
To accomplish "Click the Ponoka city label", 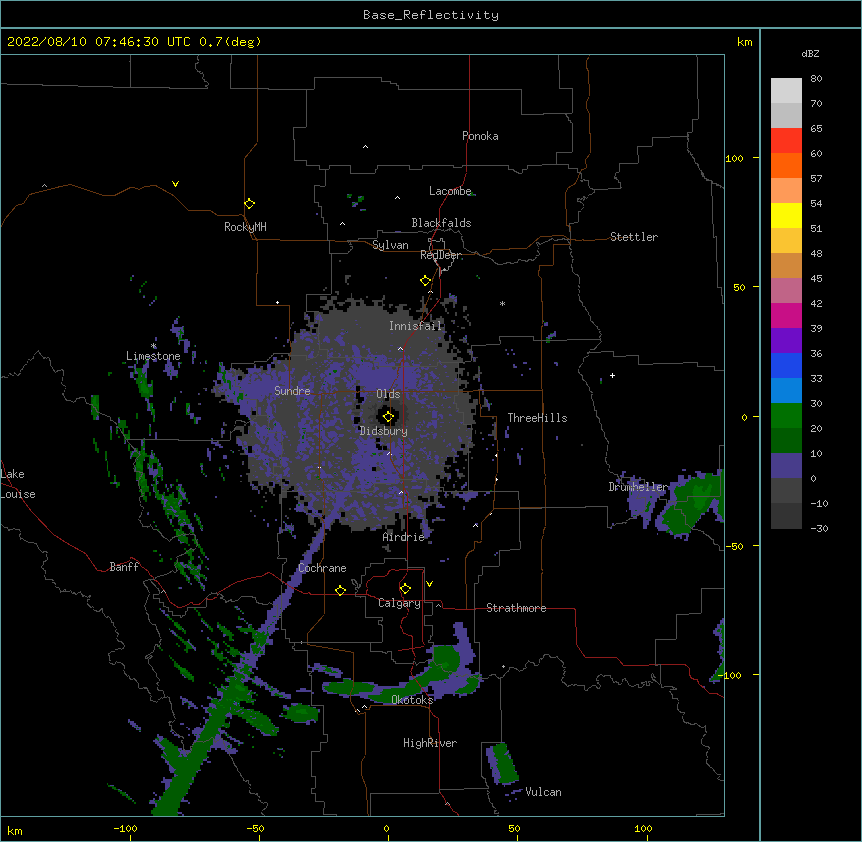I will pos(480,136).
